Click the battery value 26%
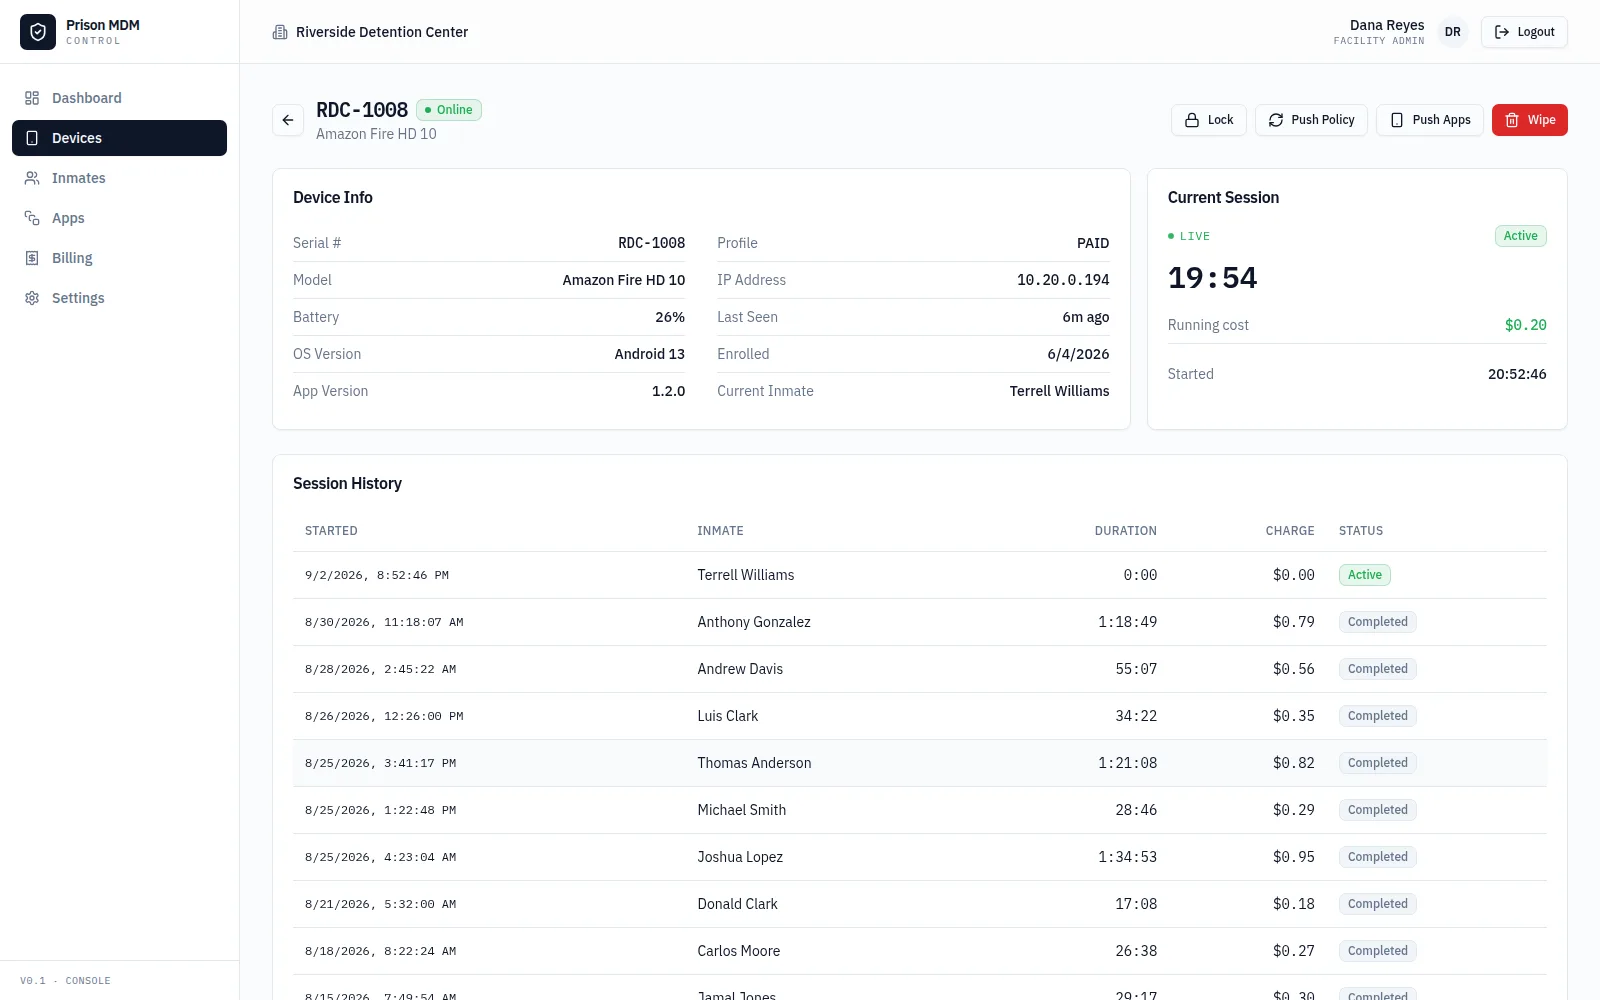This screenshot has height=1000, width=1600. coord(670,317)
